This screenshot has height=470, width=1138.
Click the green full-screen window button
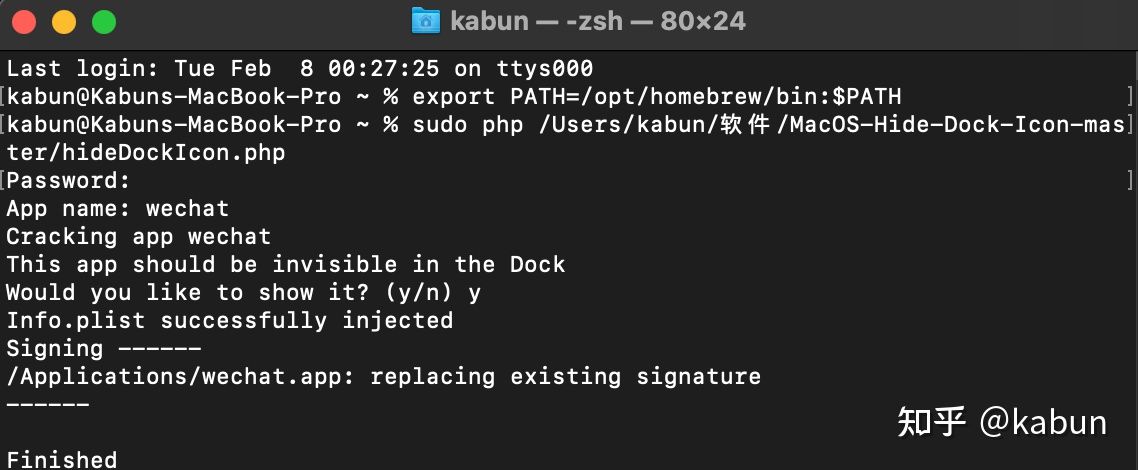point(103,22)
